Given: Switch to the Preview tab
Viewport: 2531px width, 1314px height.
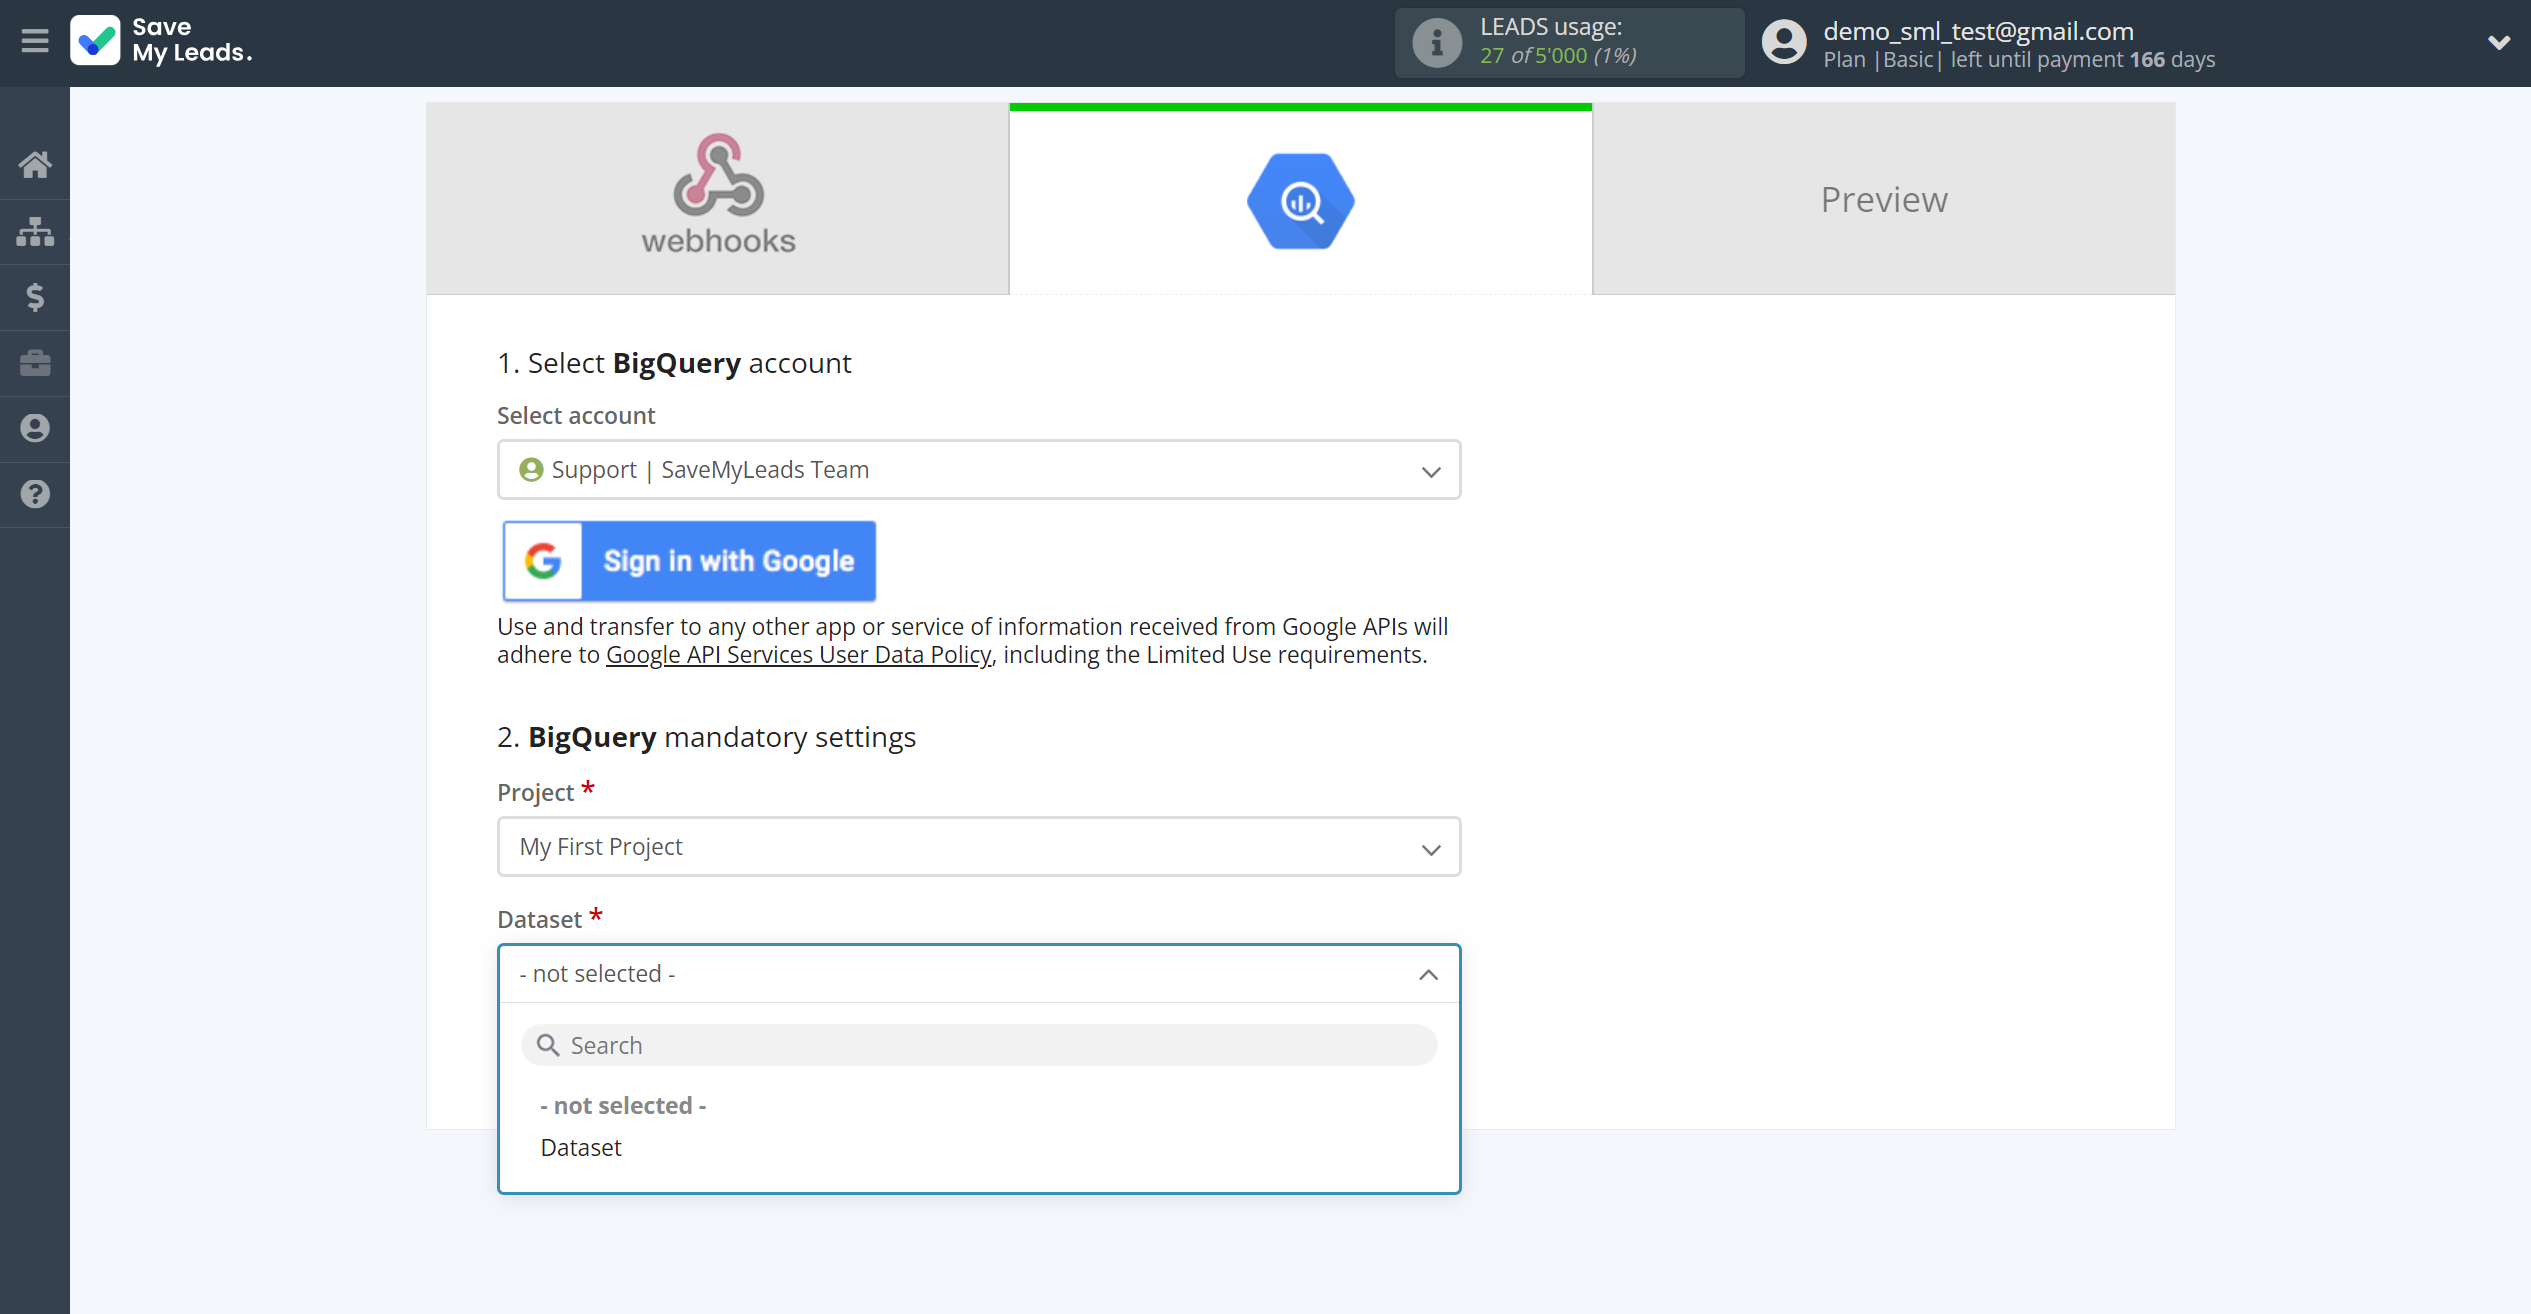Looking at the screenshot, I should click(1883, 199).
